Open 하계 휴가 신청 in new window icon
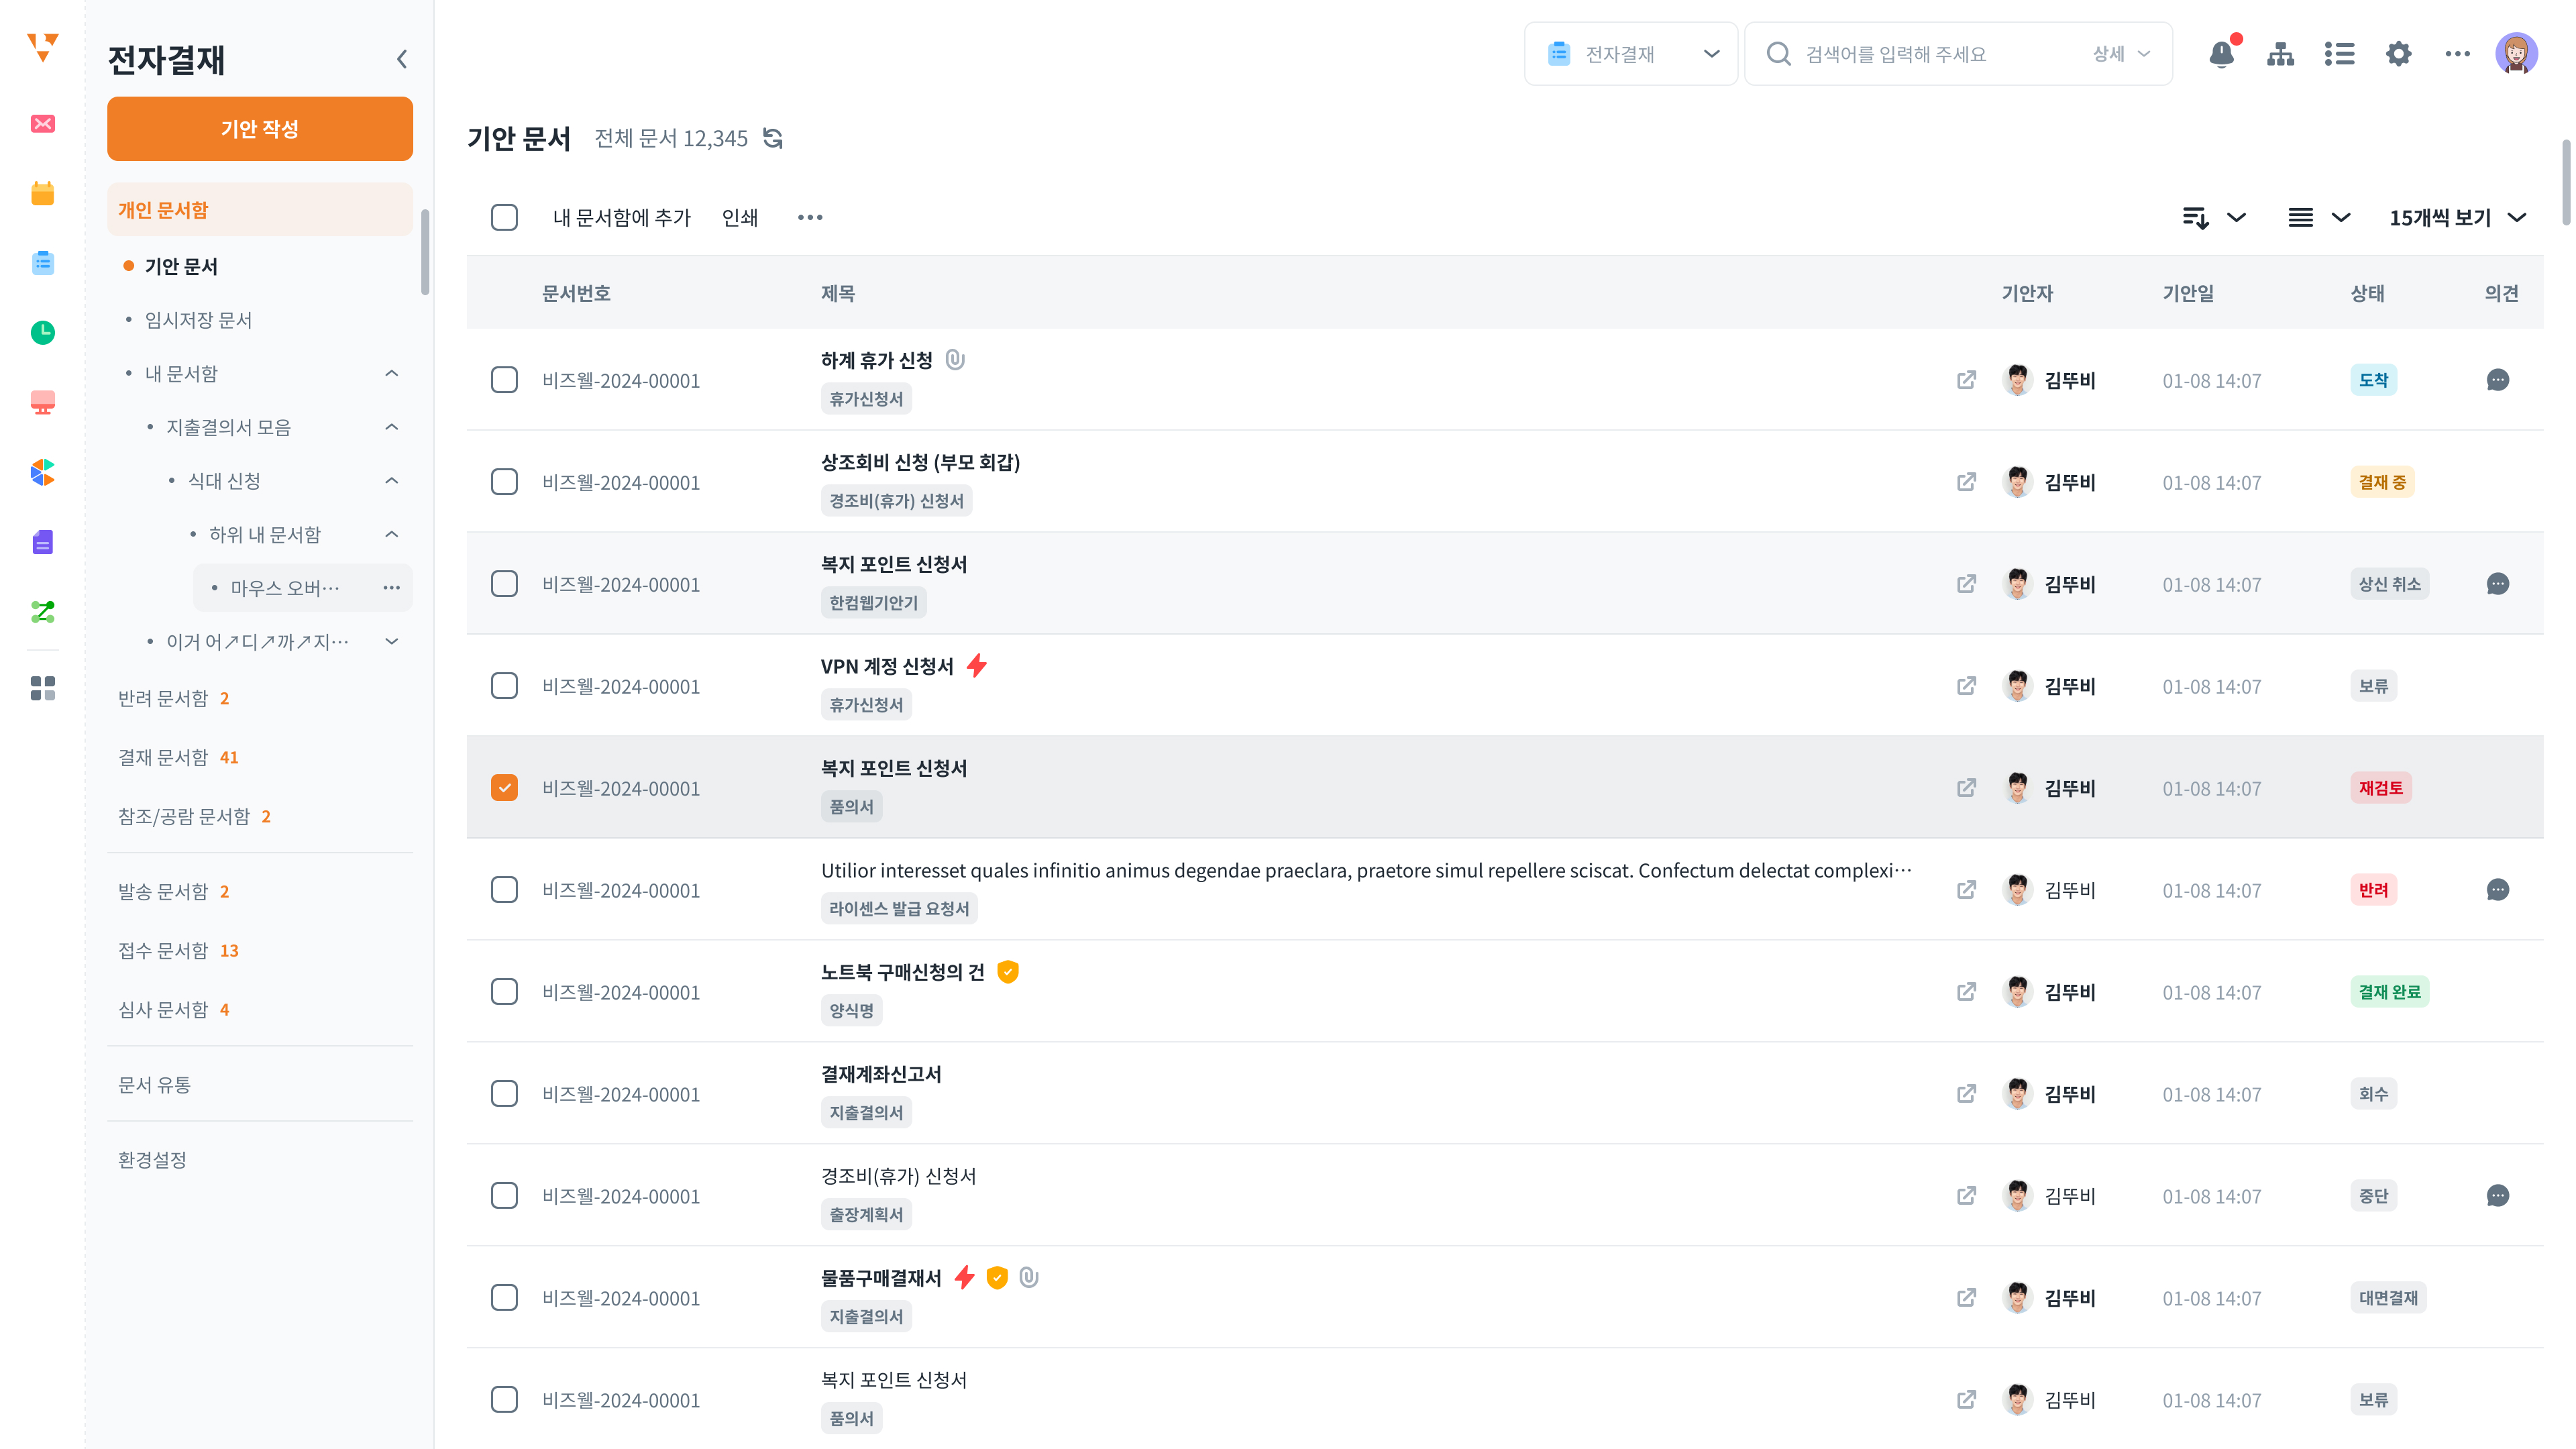This screenshot has width=2576, height=1449. (1966, 380)
